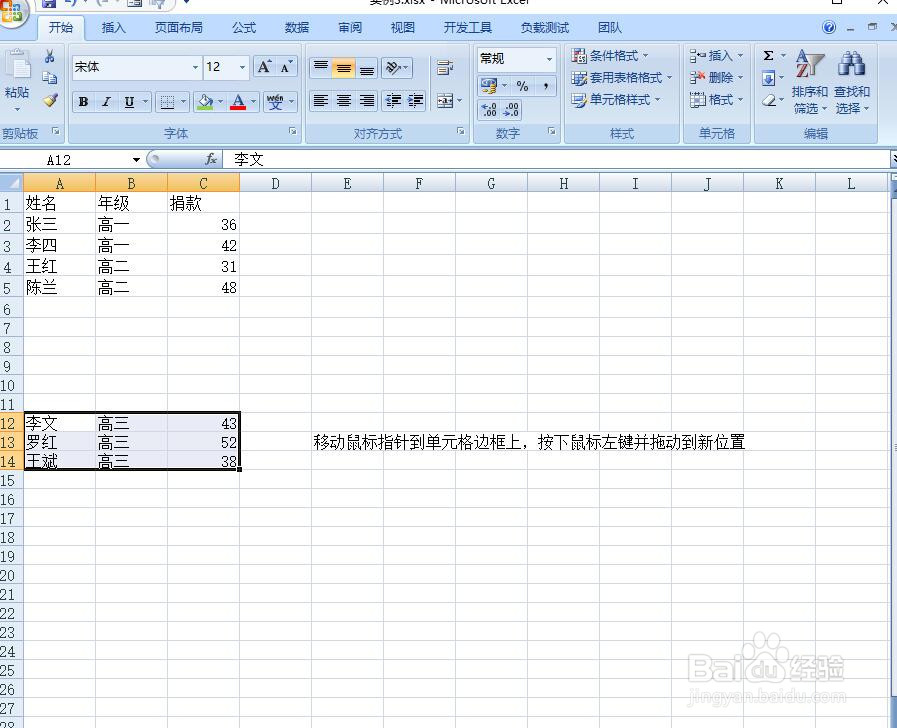Click cell containing 陈兰

tap(59, 288)
